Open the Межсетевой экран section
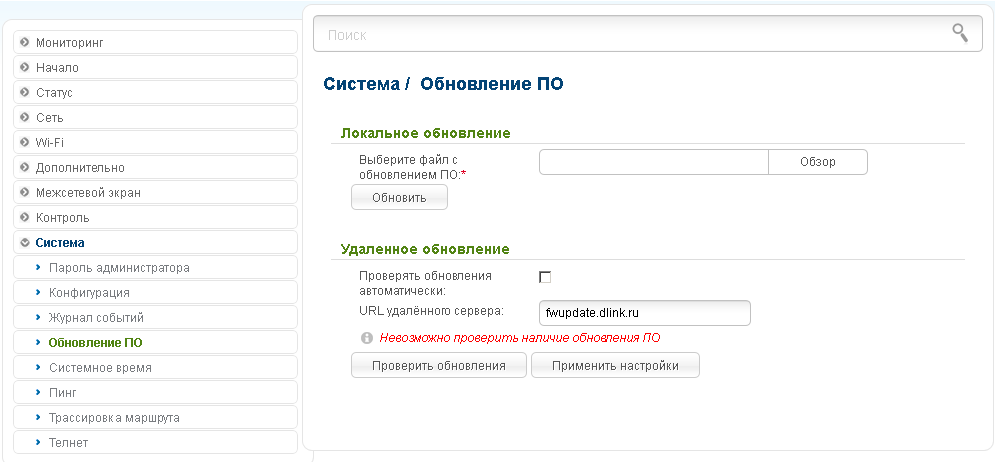The width and height of the screenshot is (995, 462). 87,193
